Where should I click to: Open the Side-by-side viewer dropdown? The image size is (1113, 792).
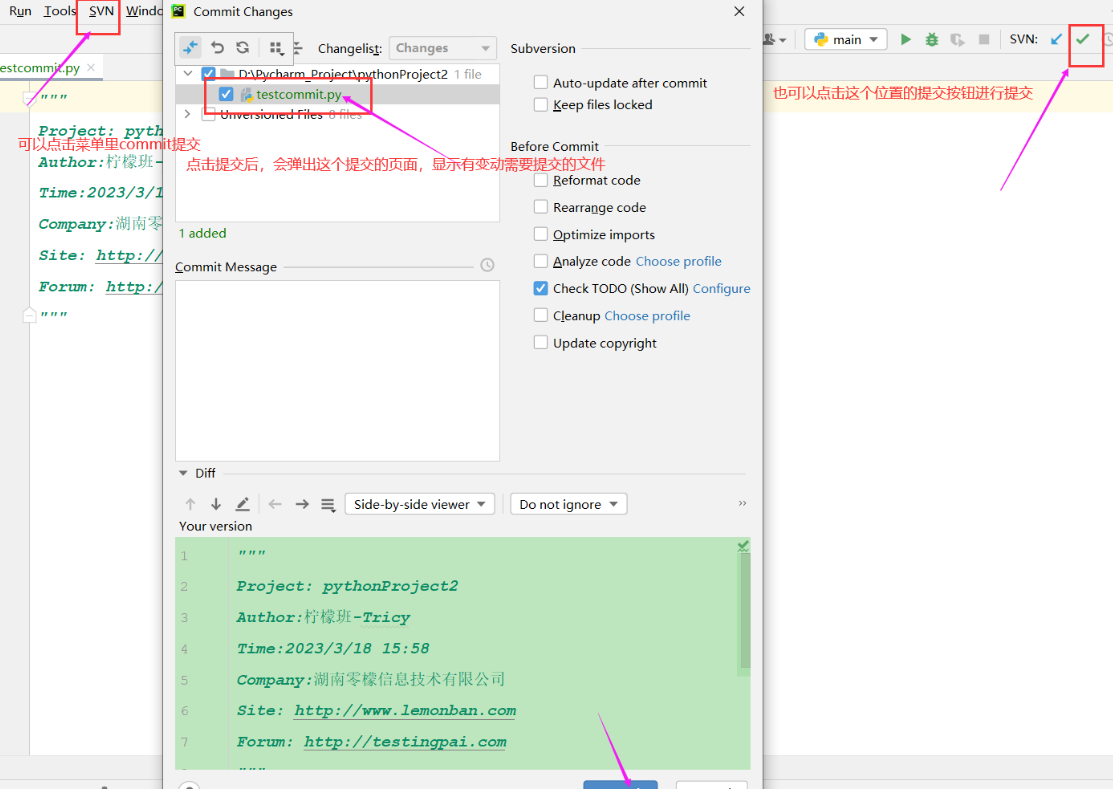tap(420, 505)
